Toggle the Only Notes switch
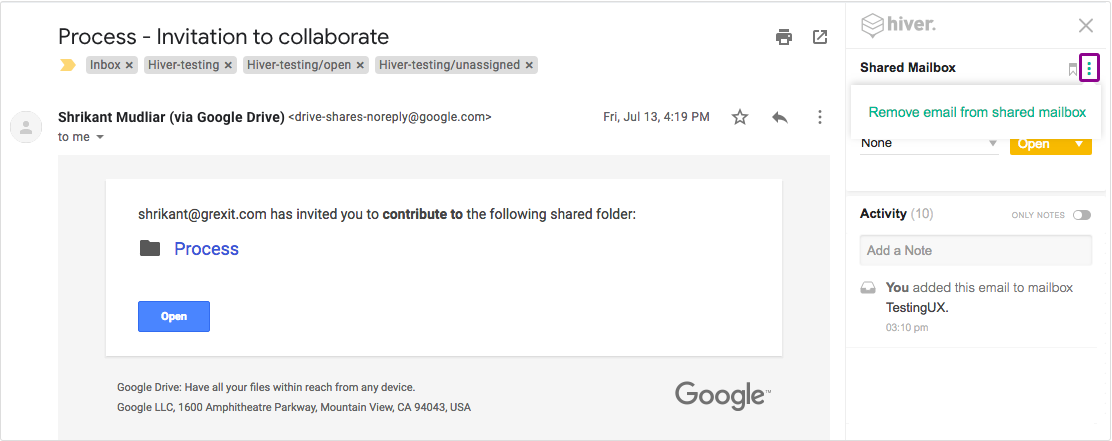1112x441 pixels. pyautogui.click(x=1082, y=215)
